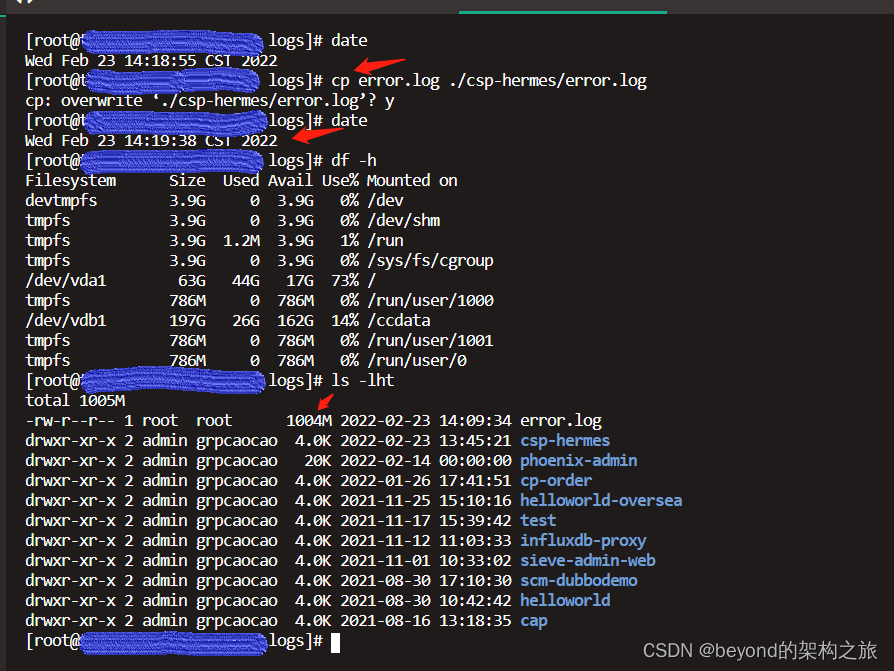This screenshot has height=671, width=894.
Task: Select the scm-dubbodemo directory name
Action: 578,579
